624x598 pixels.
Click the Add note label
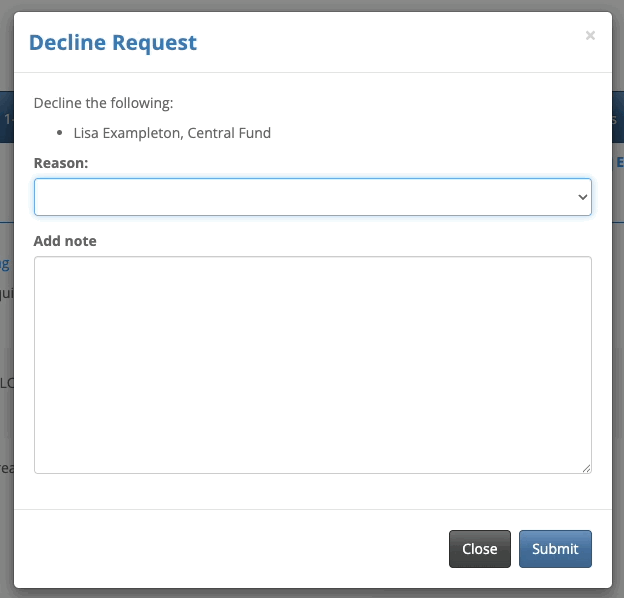tap(65, 241)
